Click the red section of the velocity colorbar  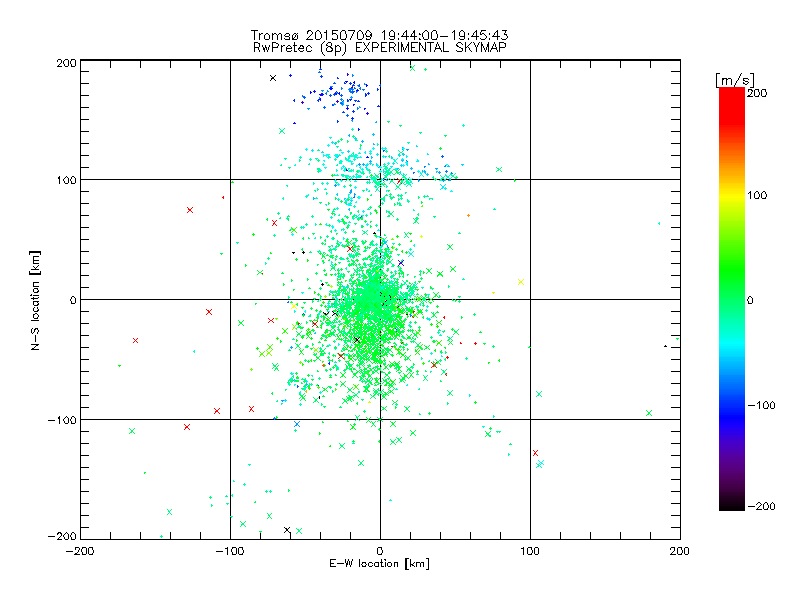click(732, 105)
